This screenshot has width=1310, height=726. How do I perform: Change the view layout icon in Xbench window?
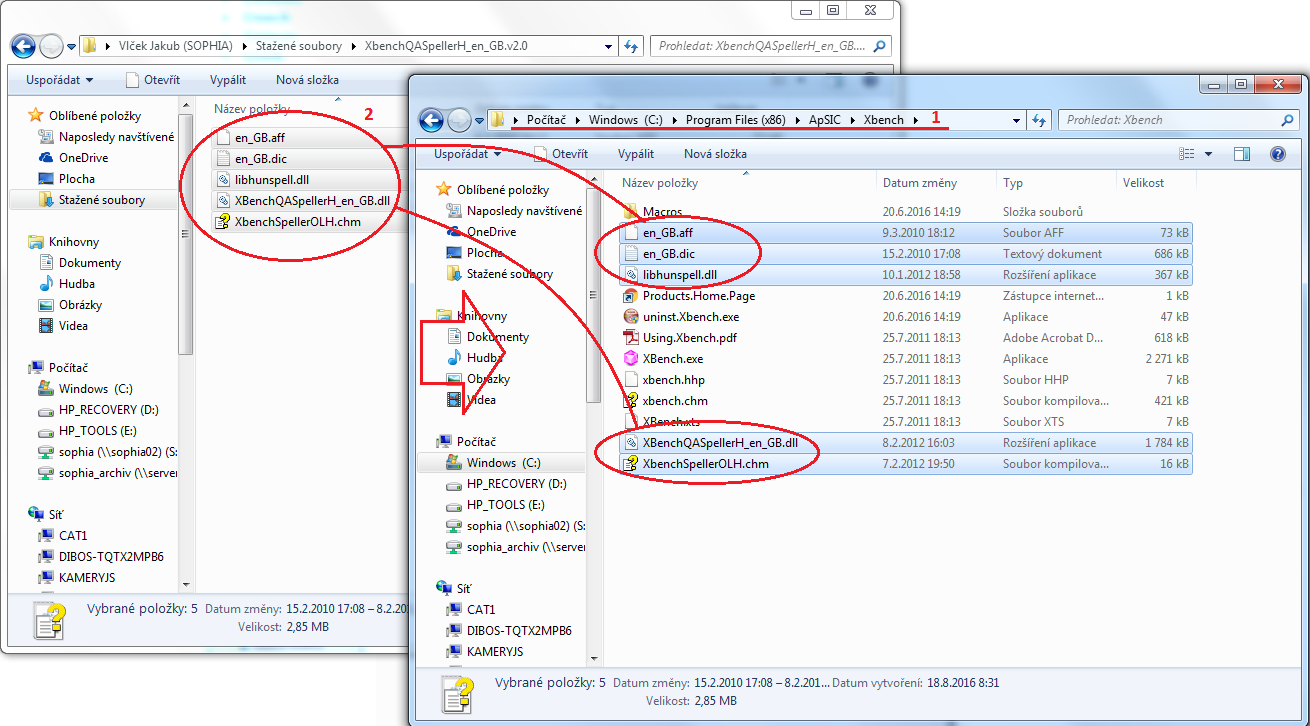coord(1187,154)
